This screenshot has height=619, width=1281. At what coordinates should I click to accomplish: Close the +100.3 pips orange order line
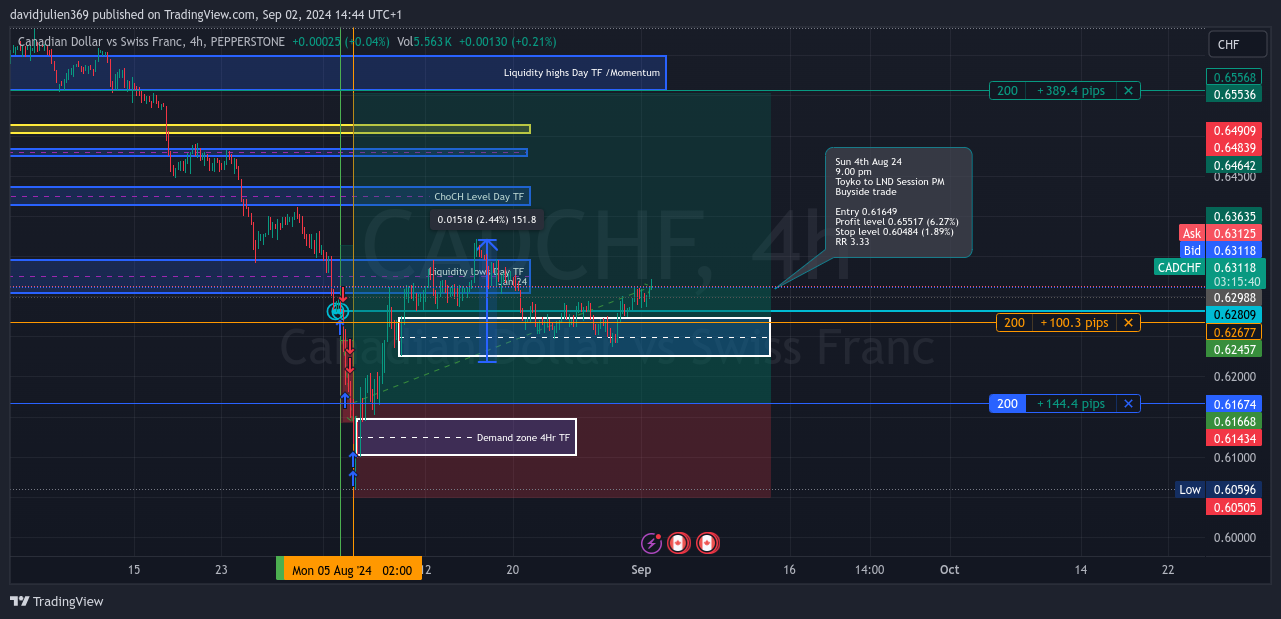pyautogui.click(x=1128, y=322)
